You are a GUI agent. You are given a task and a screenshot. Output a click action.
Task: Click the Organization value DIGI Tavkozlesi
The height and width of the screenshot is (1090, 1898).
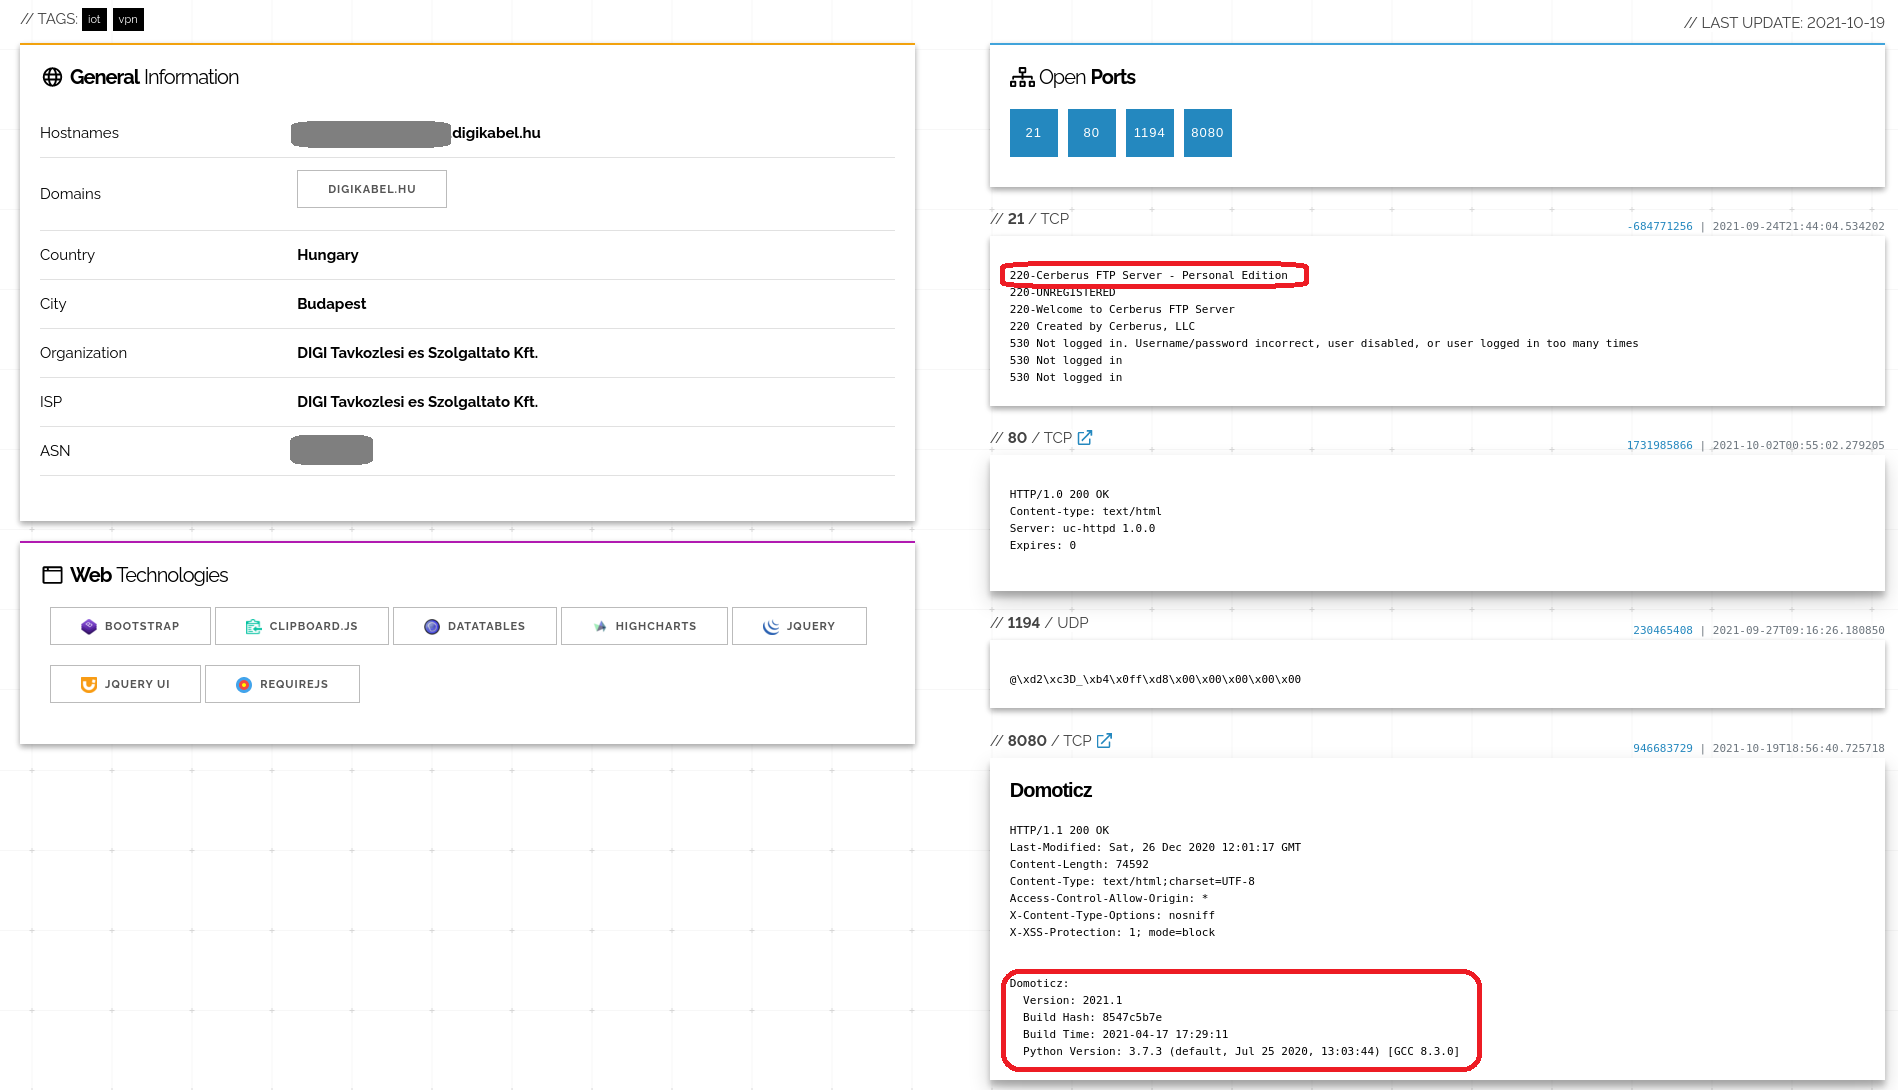coord(417,353)
